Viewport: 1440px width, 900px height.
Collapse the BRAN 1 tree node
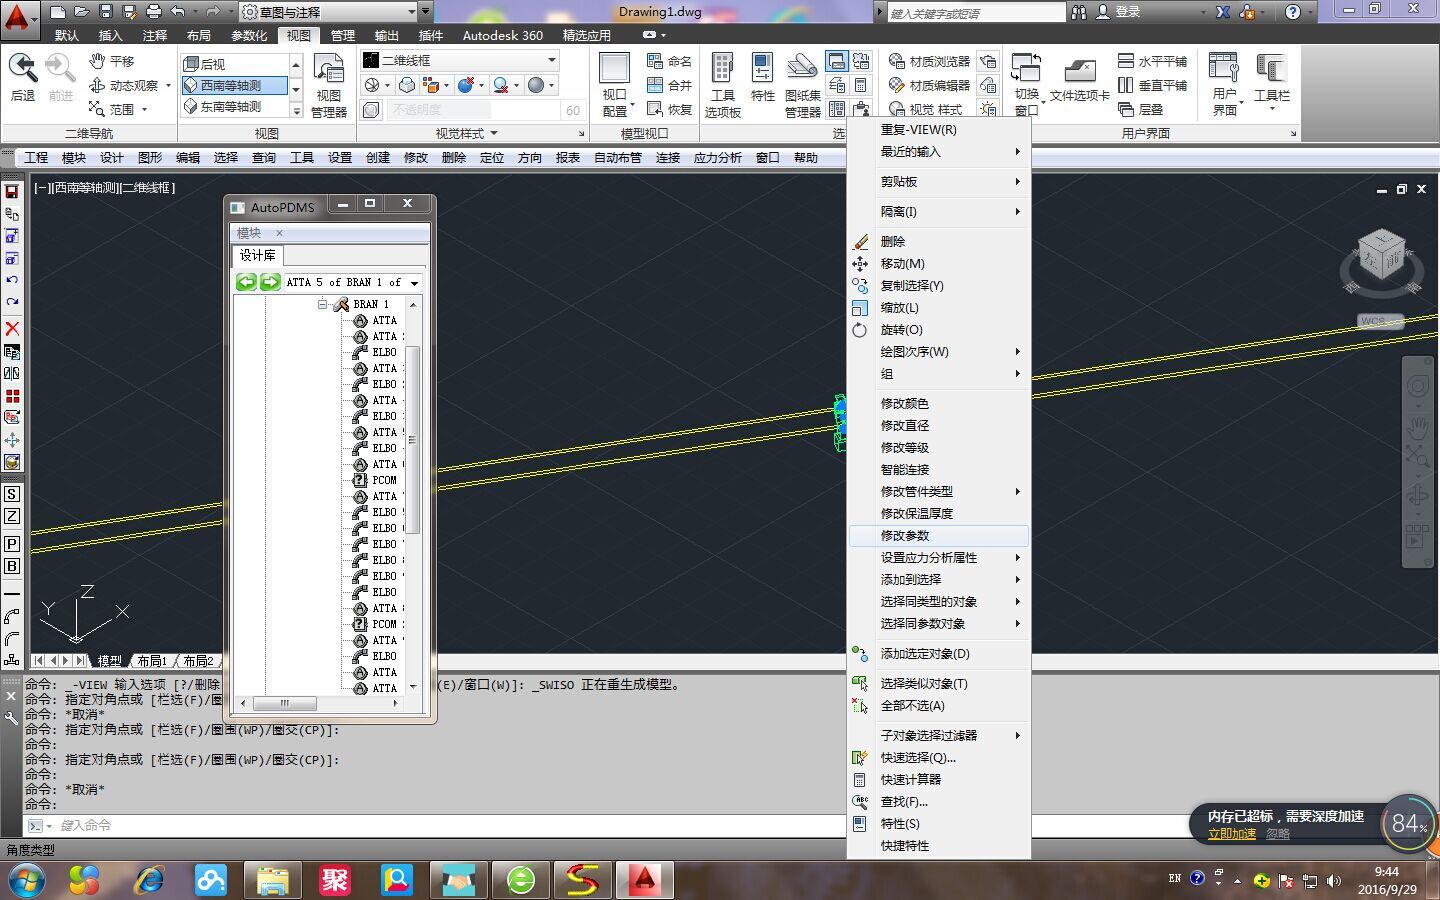(323, 304)
